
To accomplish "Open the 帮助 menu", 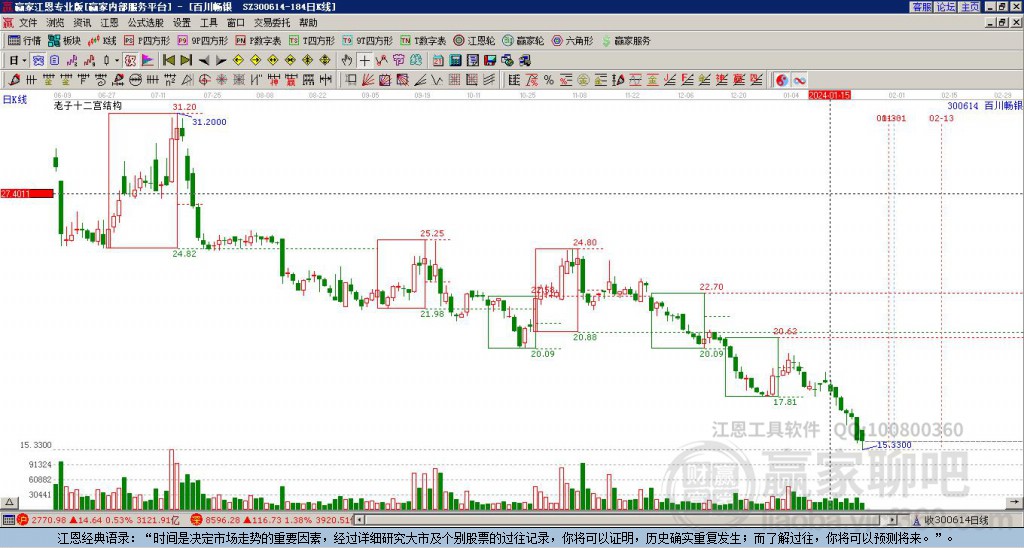I will tap(308, 23).
